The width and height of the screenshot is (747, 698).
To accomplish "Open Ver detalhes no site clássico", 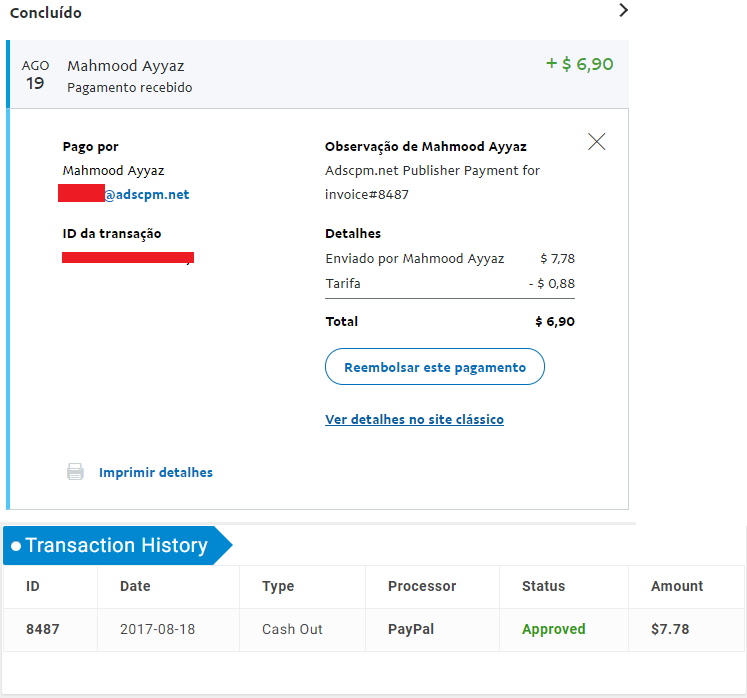I will coord(414,420).
